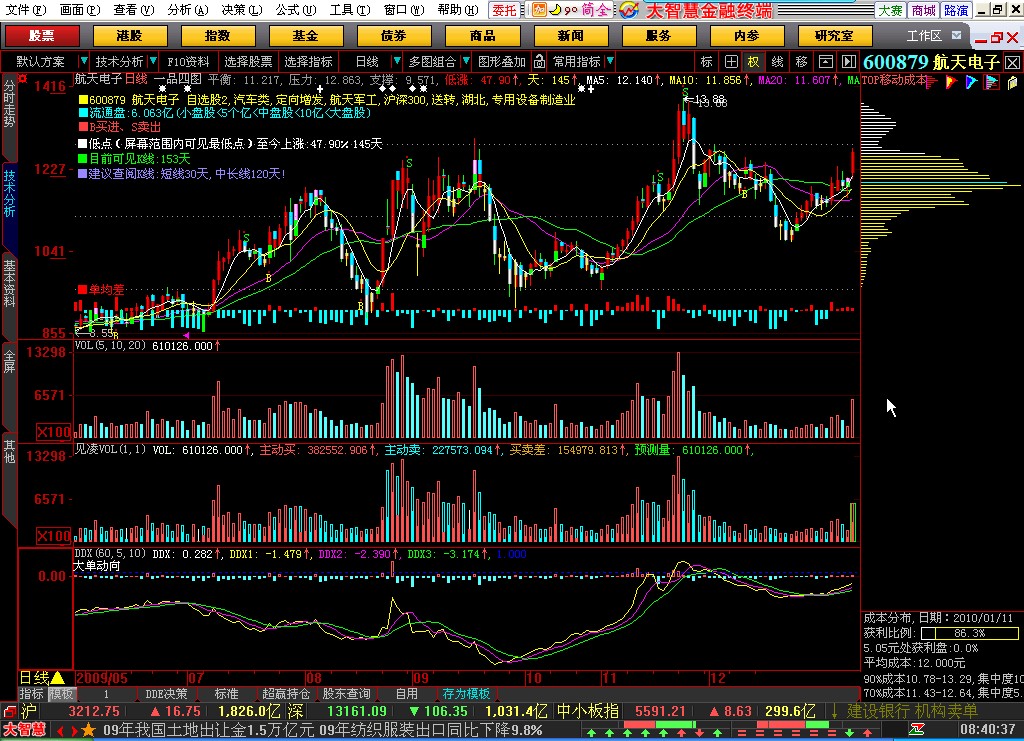
Task: Close the 600879 航天电子 side panel
Action: pyautogui.click(x=1012, y=63)
